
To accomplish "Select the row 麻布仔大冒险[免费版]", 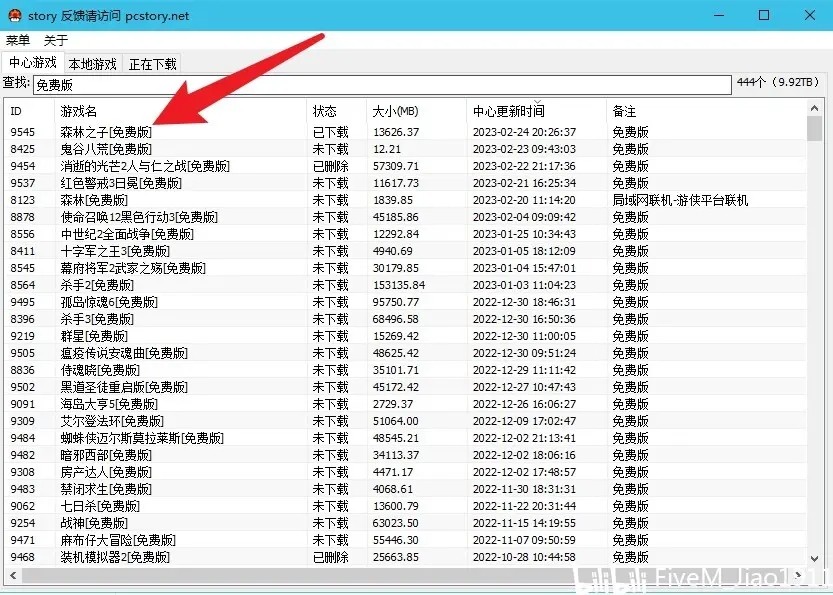I will coord(405,540).
